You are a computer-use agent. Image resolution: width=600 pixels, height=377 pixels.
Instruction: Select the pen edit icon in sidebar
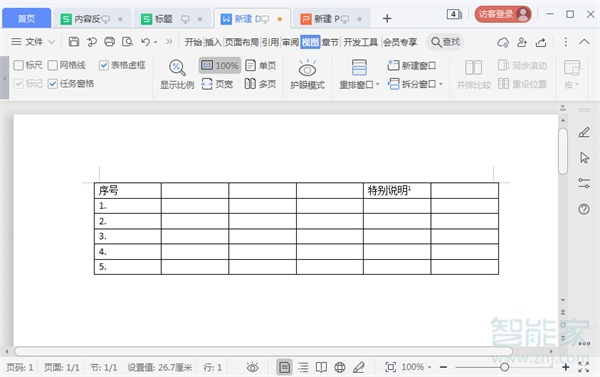coord(584,132)
